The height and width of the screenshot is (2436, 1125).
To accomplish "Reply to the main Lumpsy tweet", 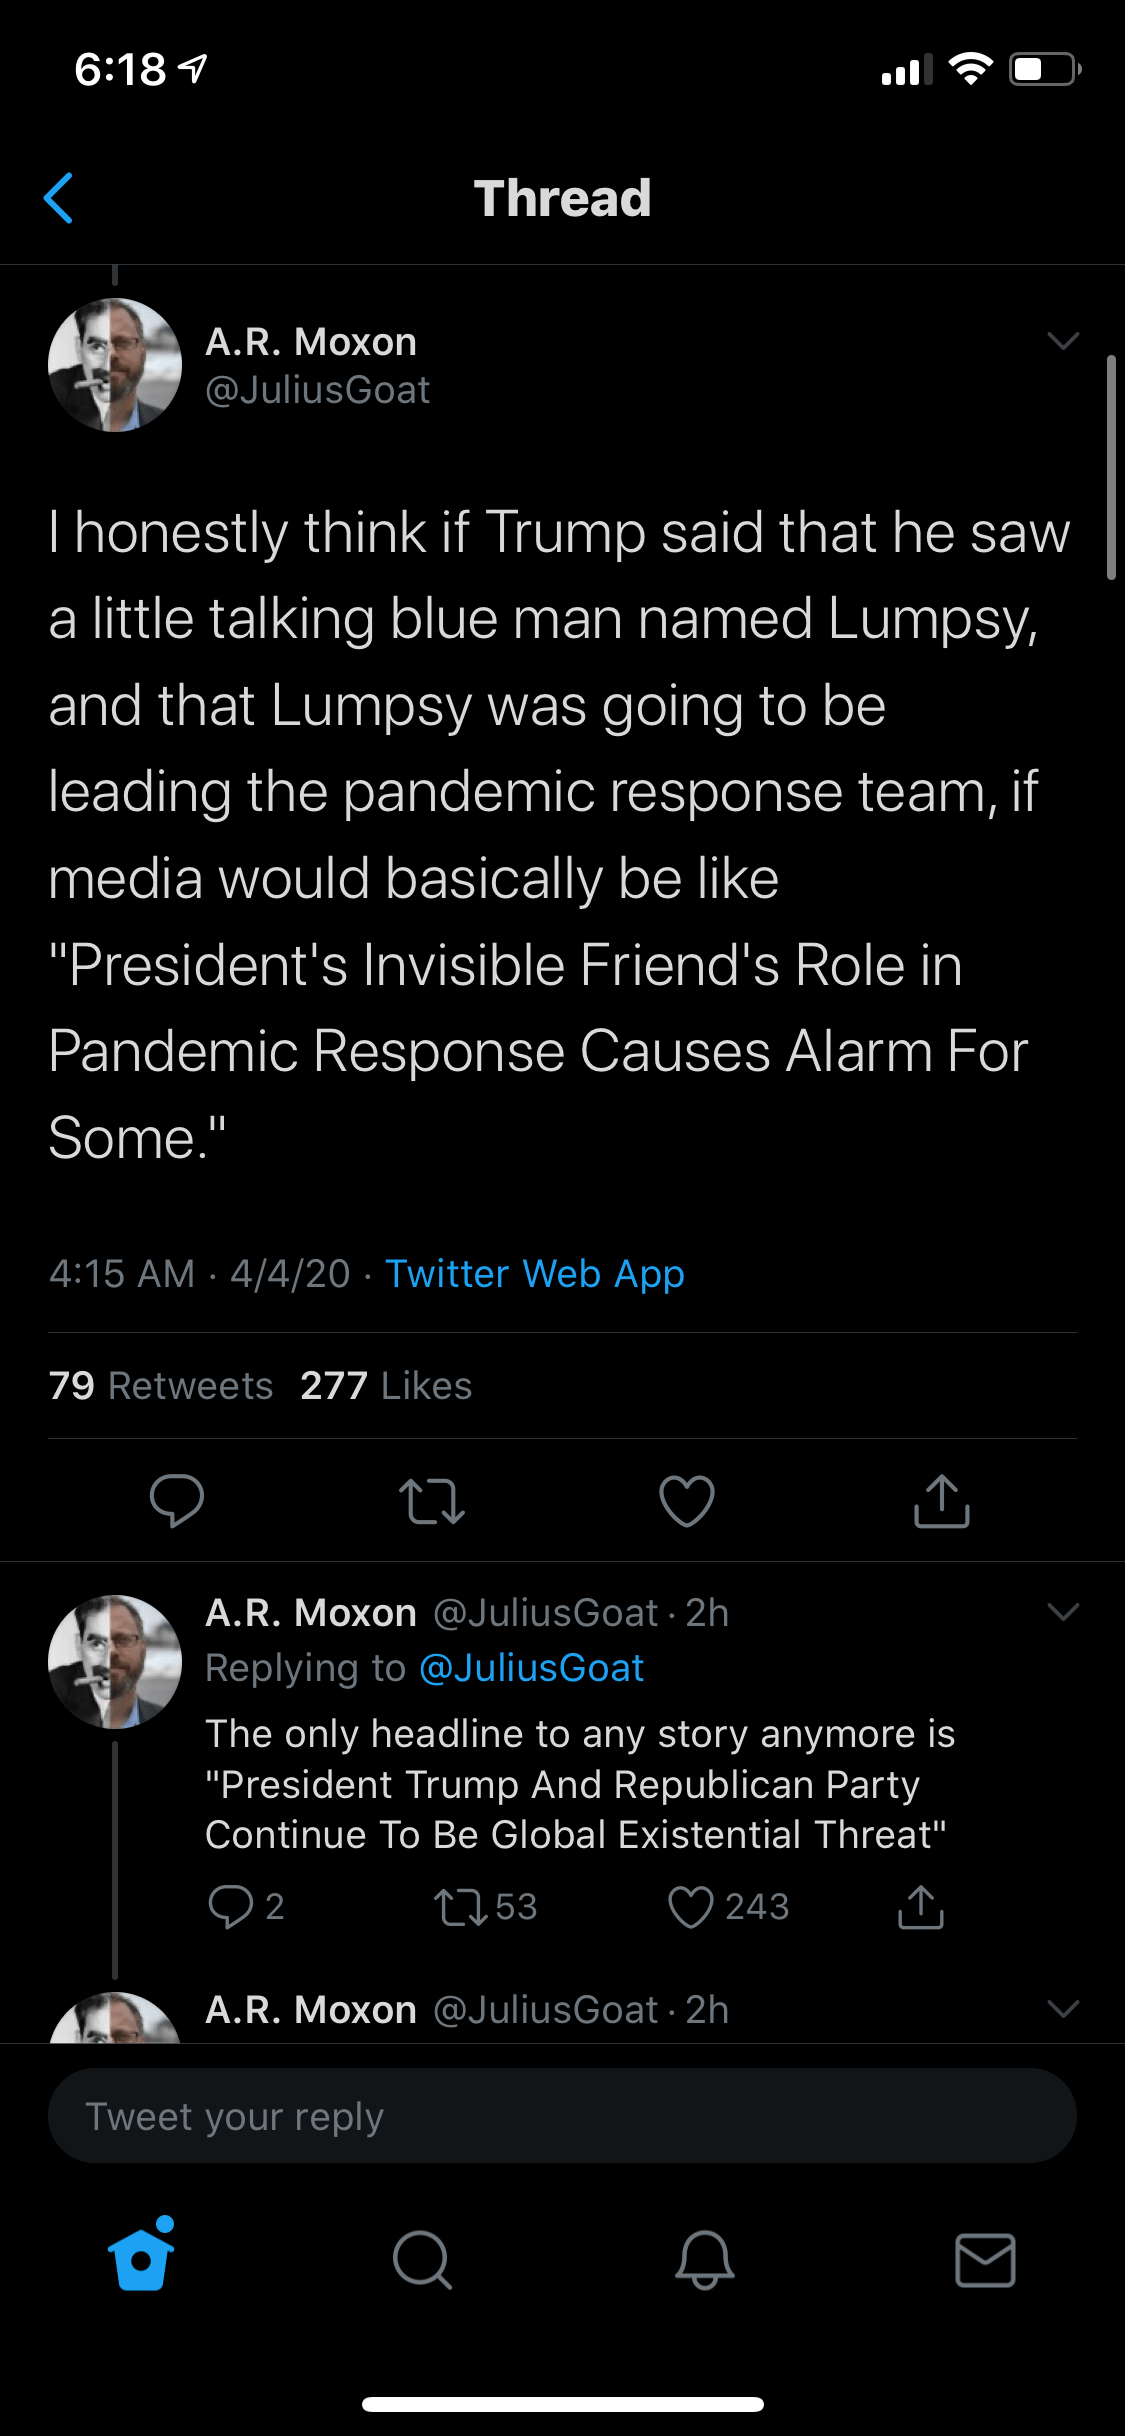I will [x=176, y=1500].
